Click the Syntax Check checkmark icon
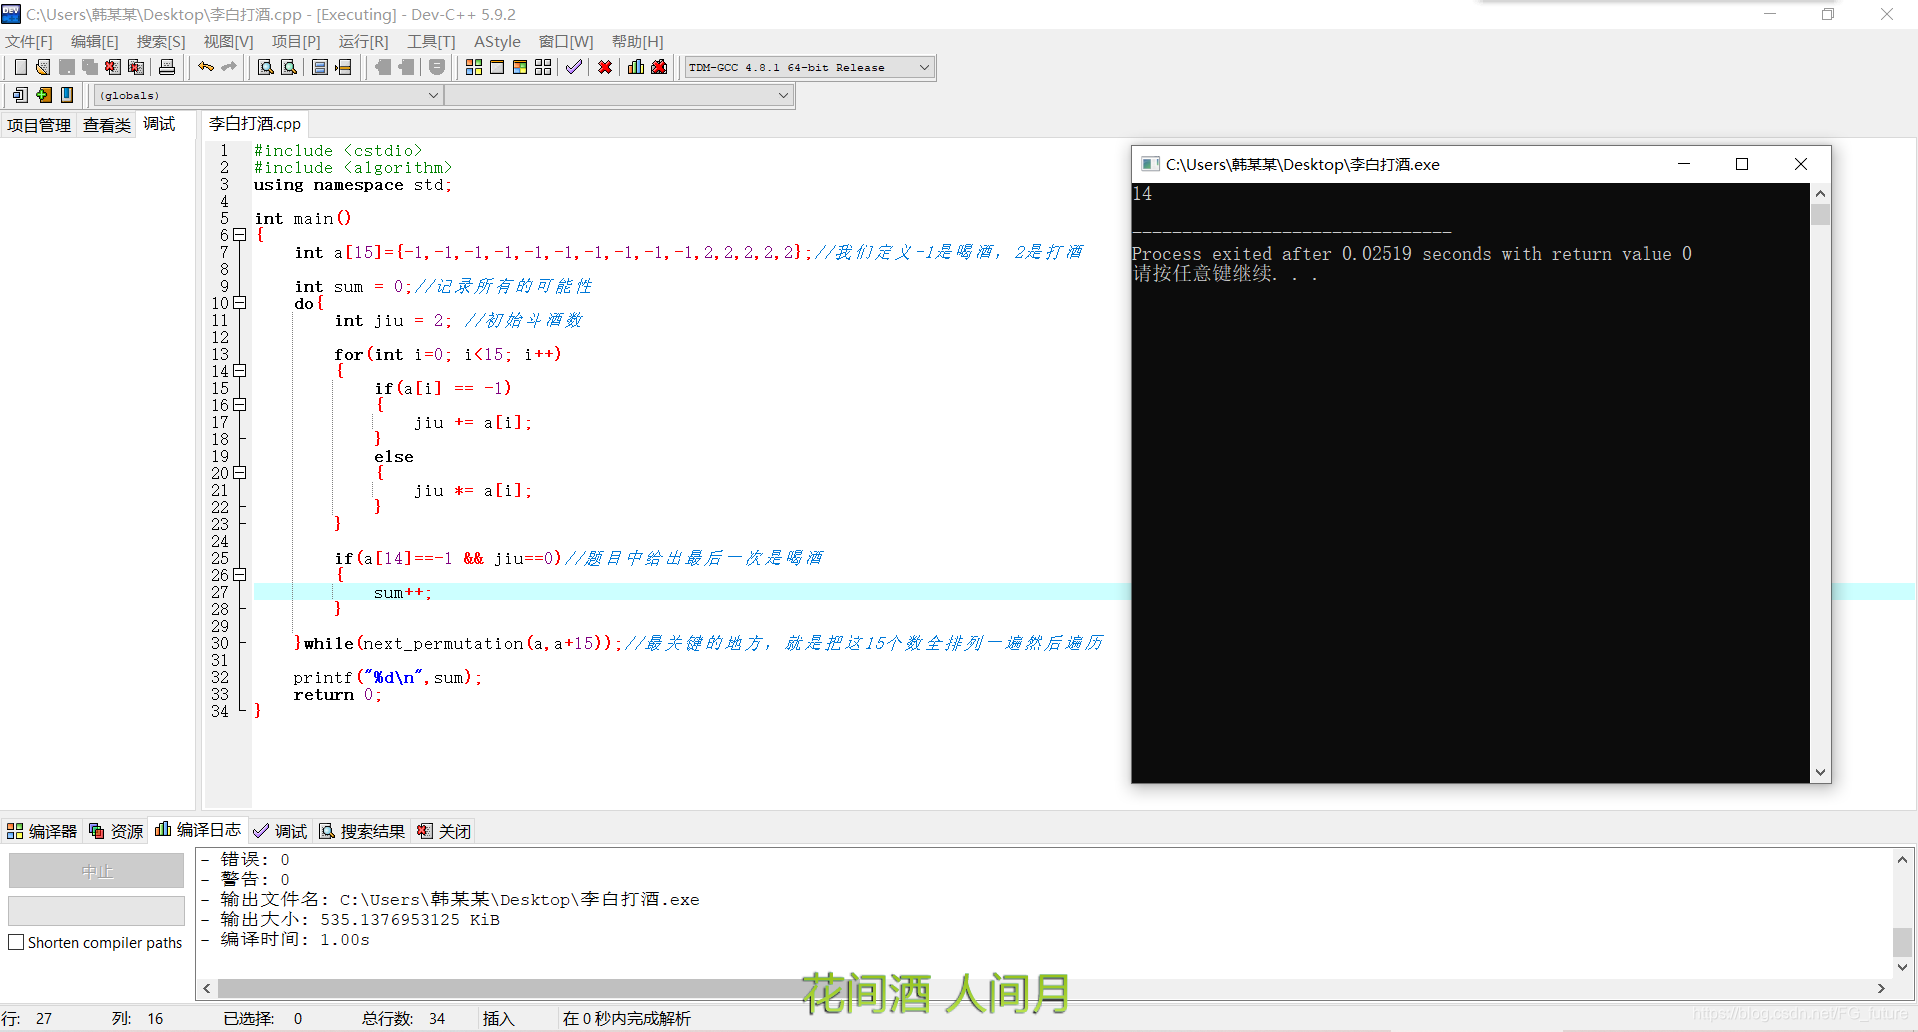 [574, 67]
